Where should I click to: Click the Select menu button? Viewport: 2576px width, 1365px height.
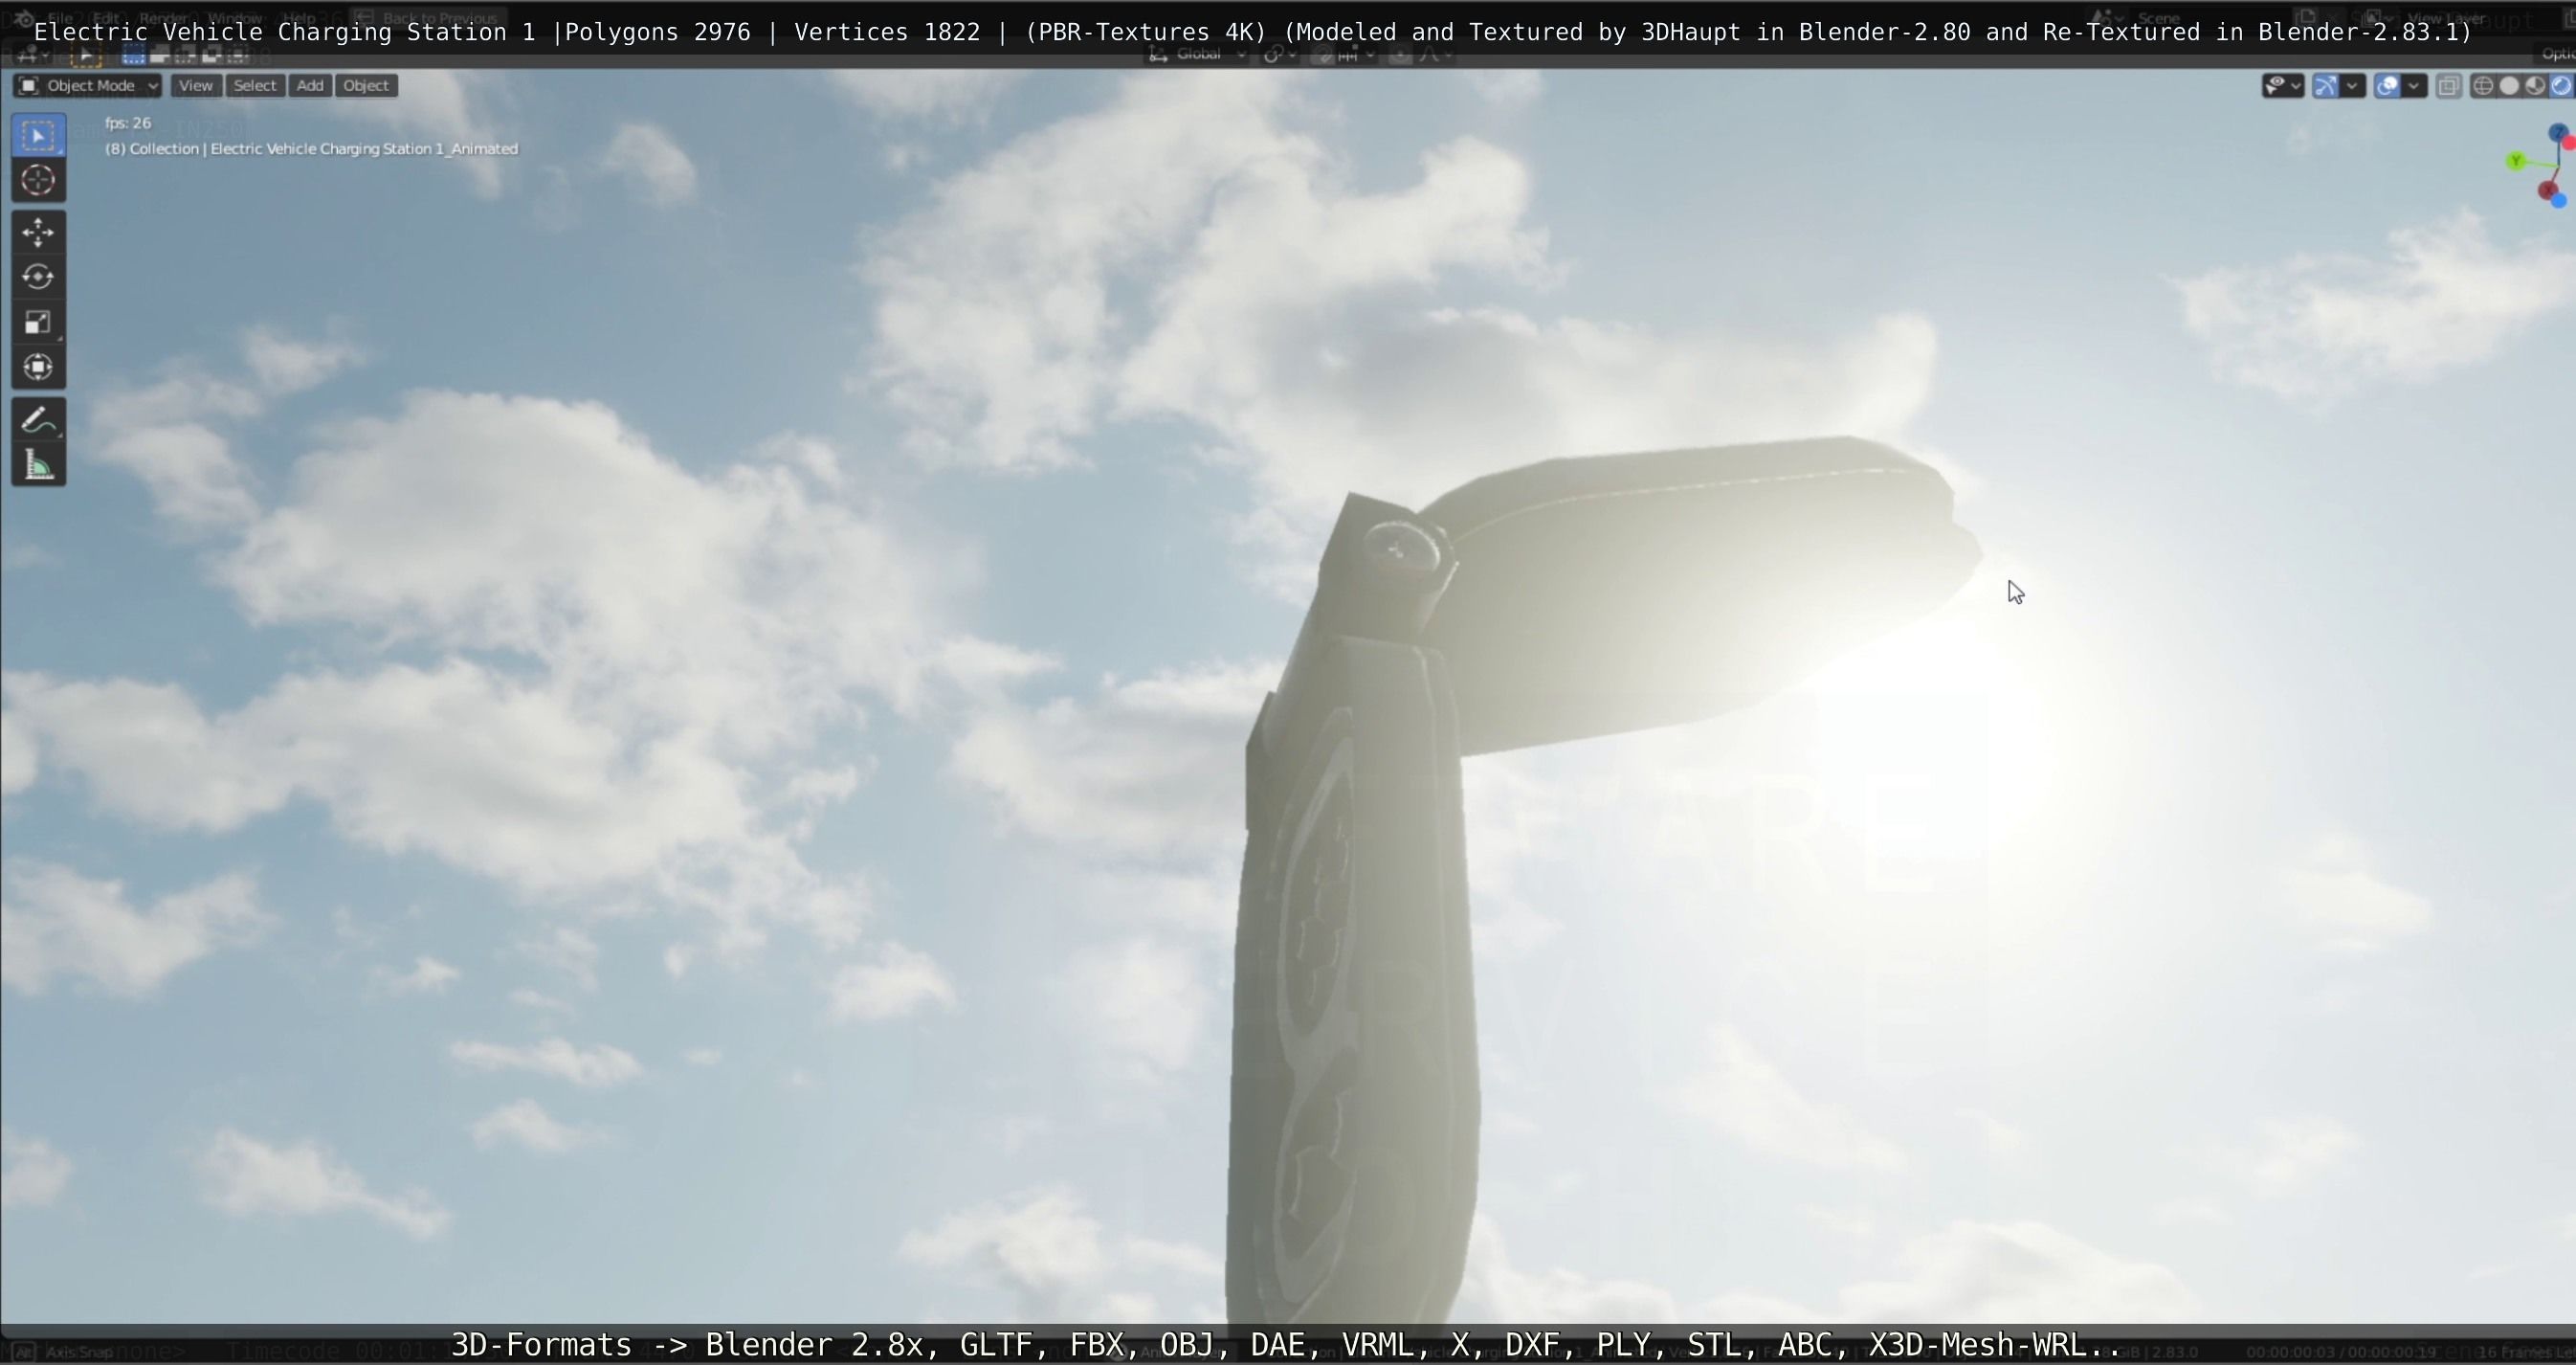pos(254,86)
